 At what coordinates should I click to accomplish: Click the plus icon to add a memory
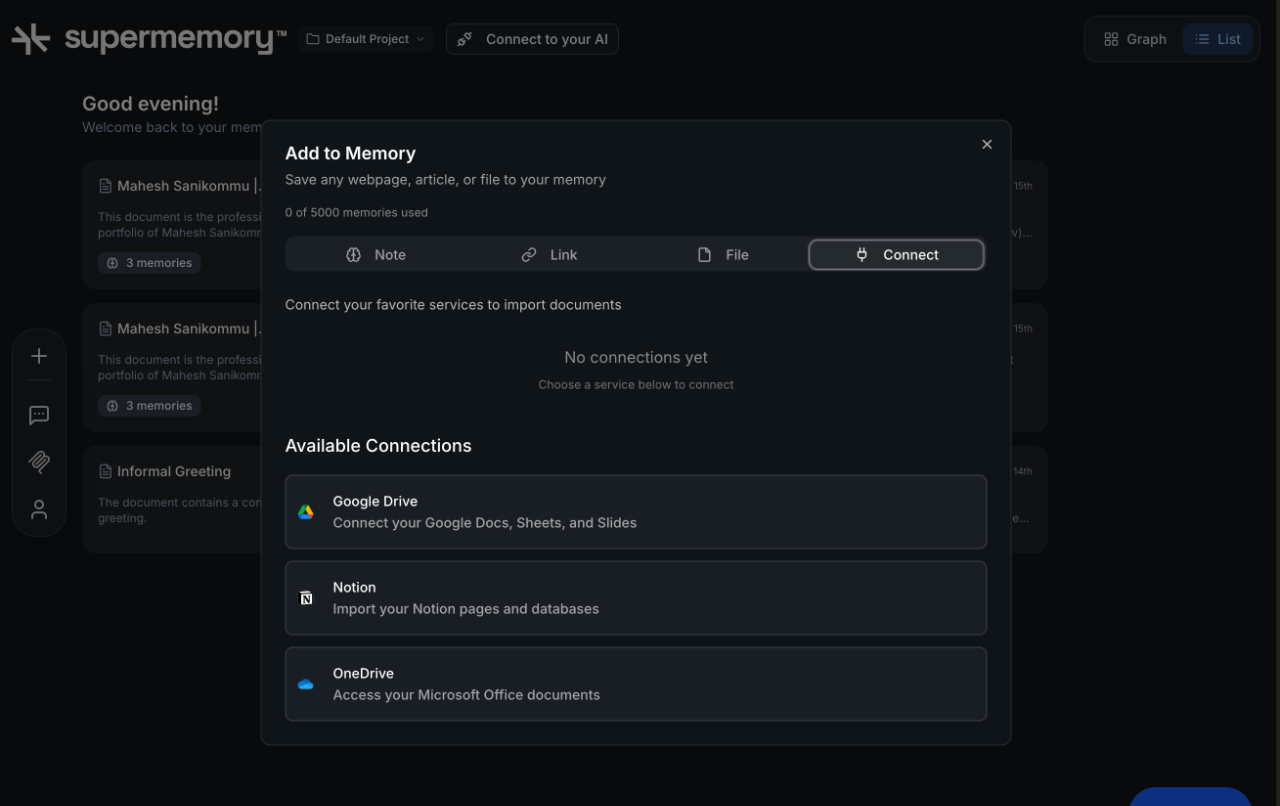pos(38,355)
